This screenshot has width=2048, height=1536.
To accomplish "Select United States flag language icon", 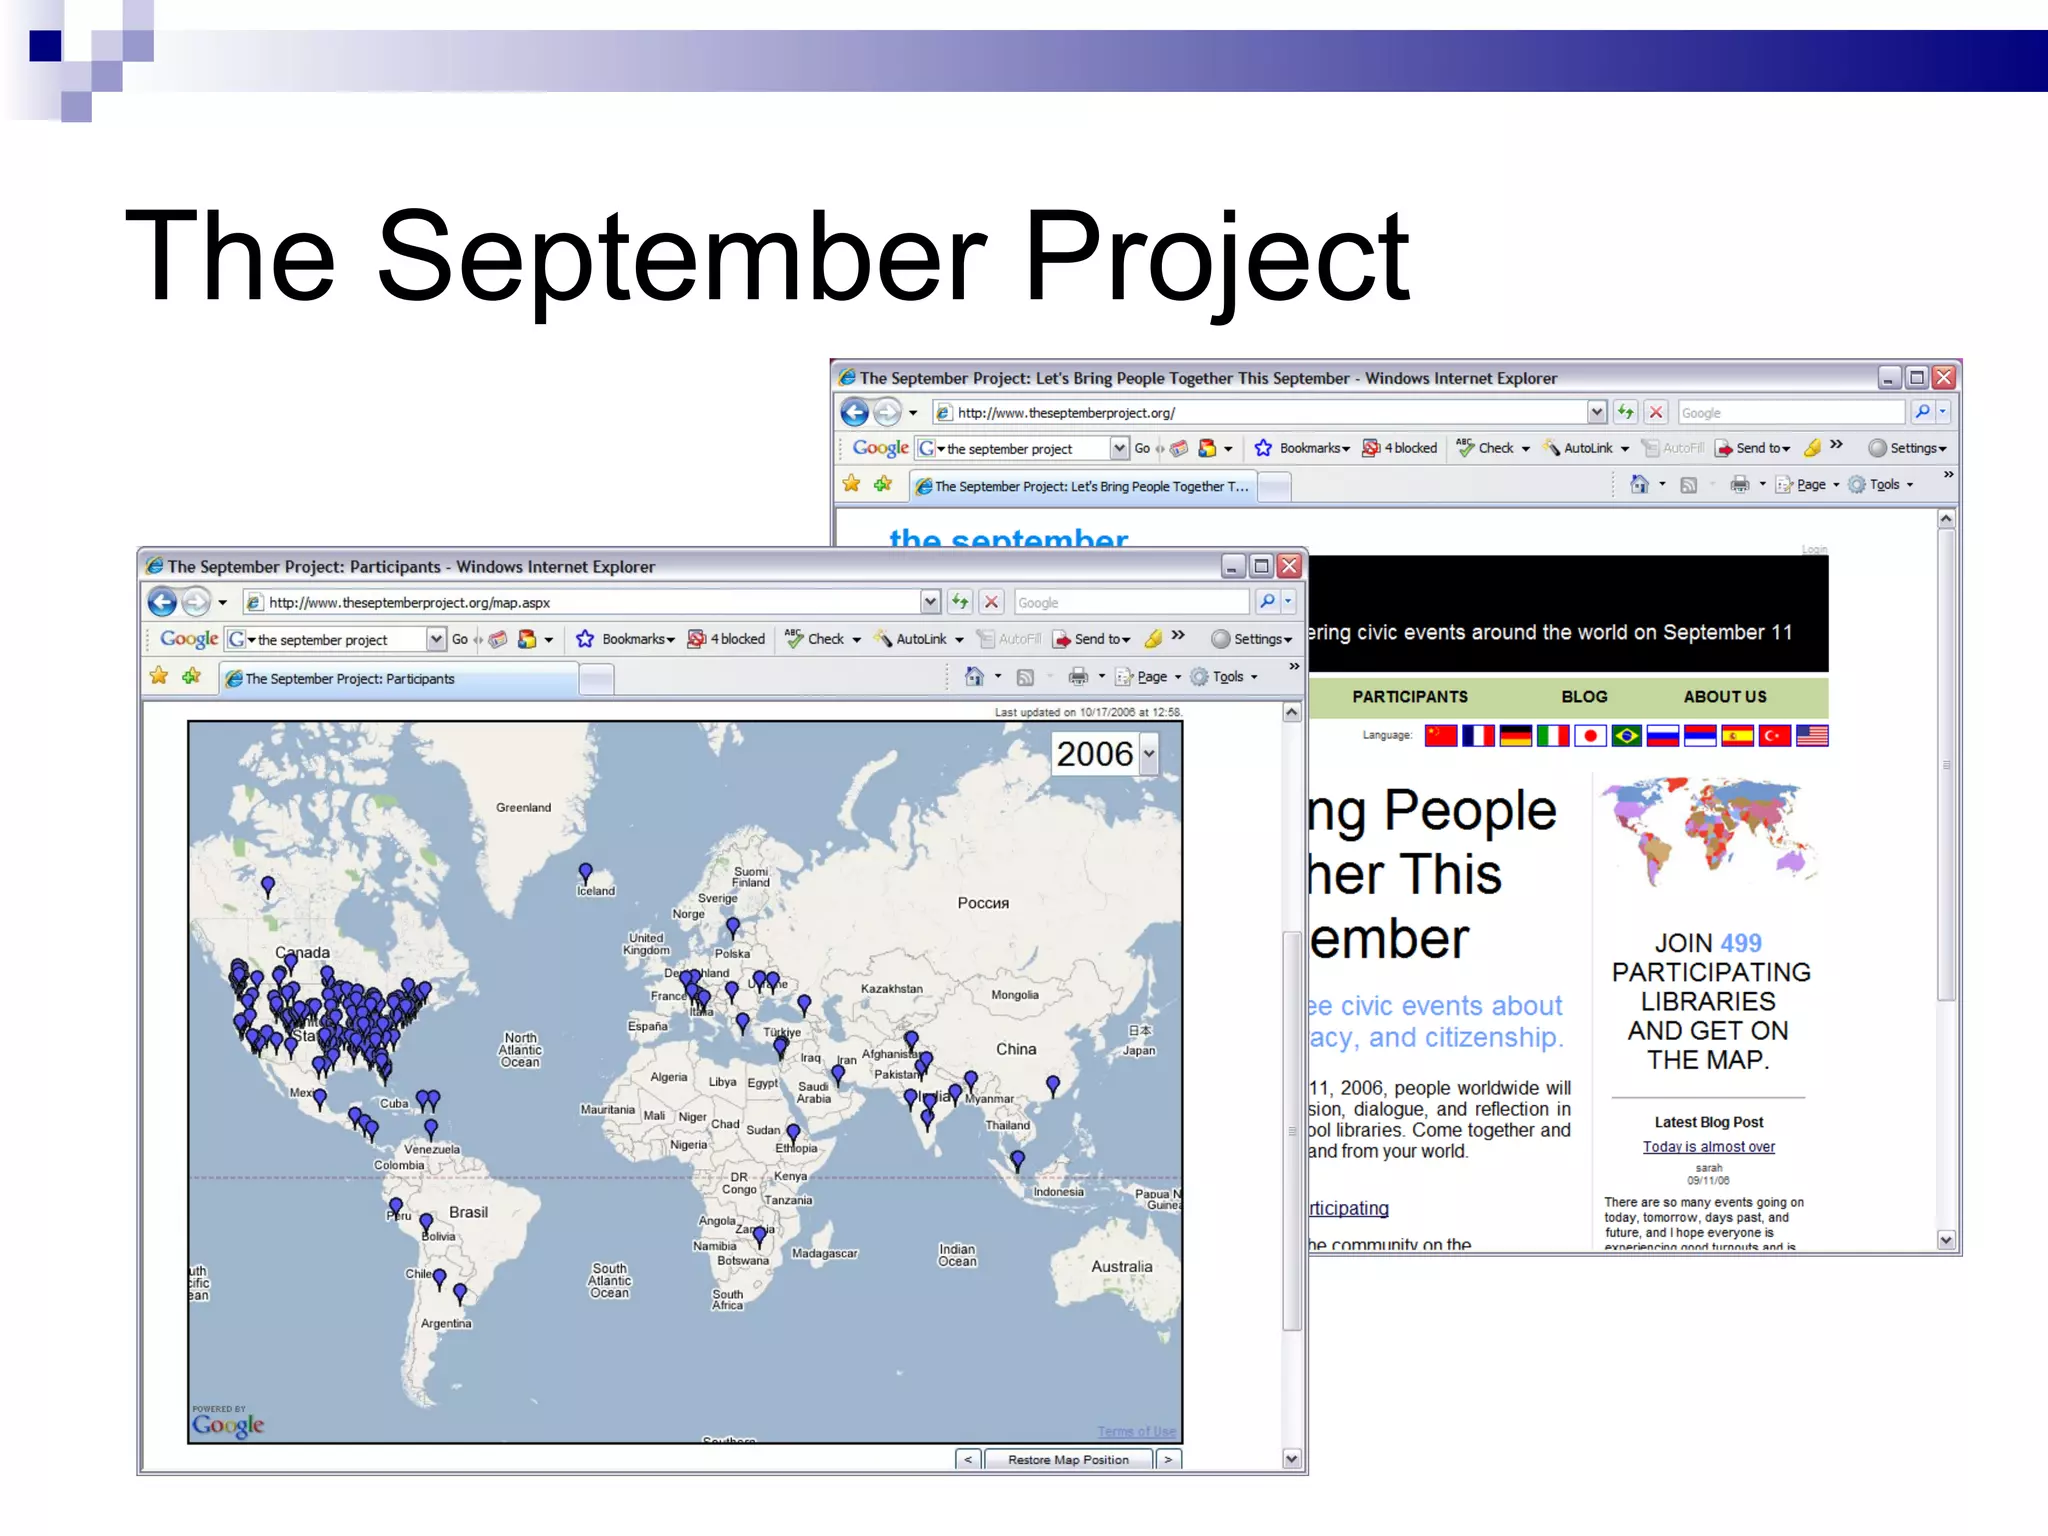I will click(x=1812, y=736).
